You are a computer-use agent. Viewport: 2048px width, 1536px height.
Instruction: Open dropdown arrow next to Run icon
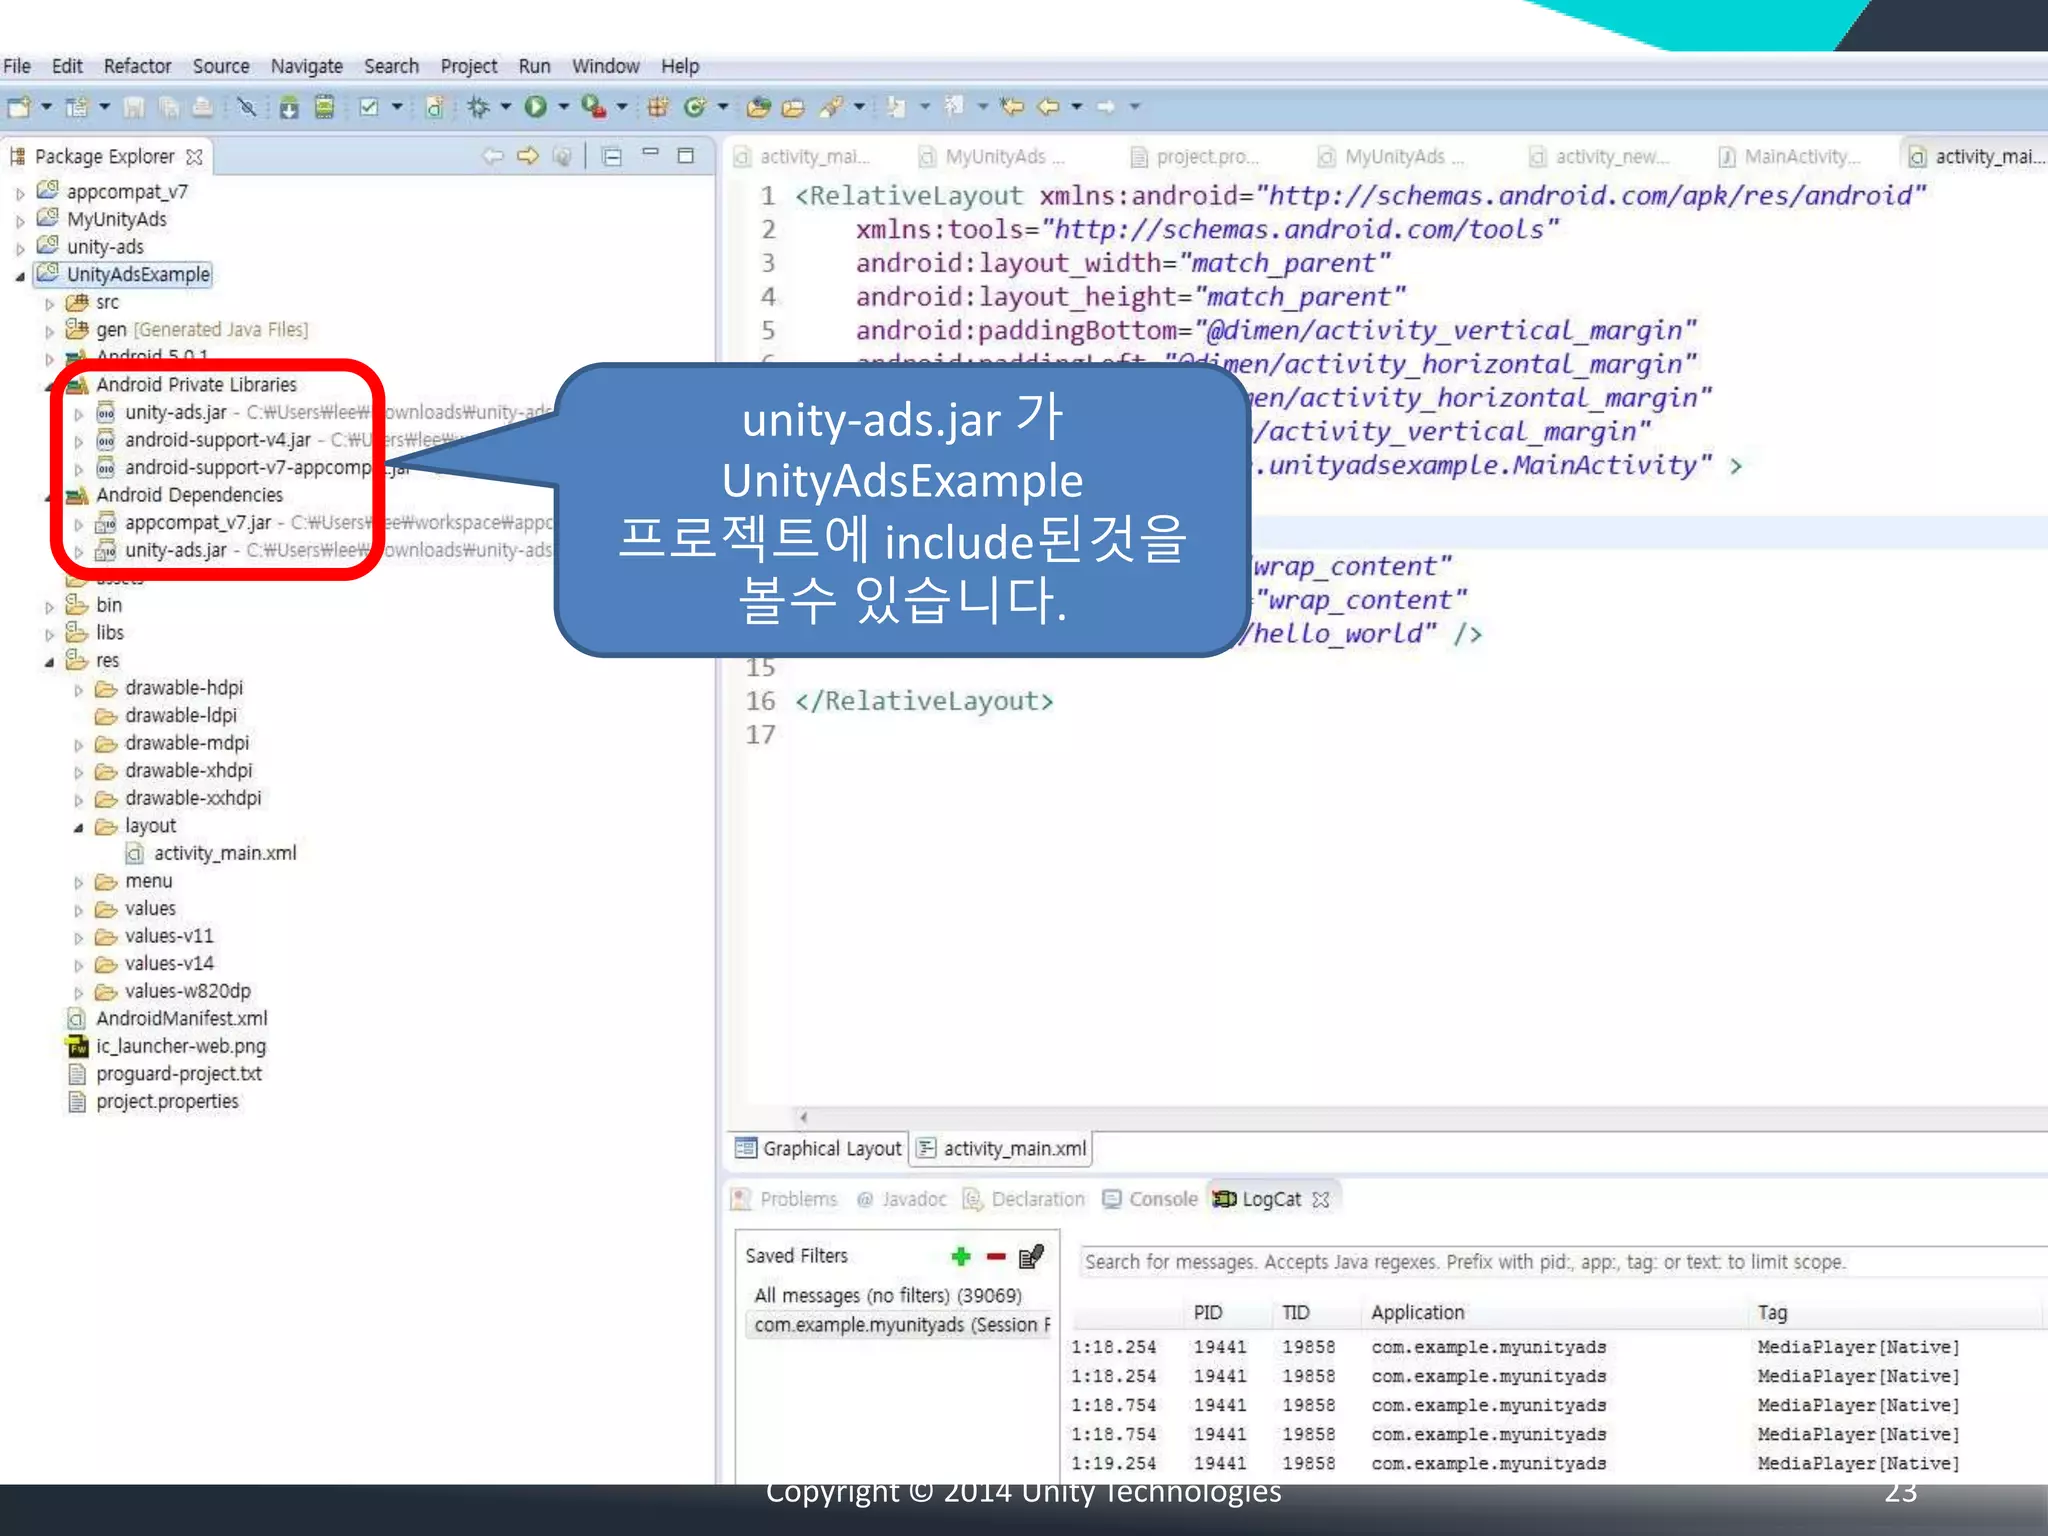point(563,106)
